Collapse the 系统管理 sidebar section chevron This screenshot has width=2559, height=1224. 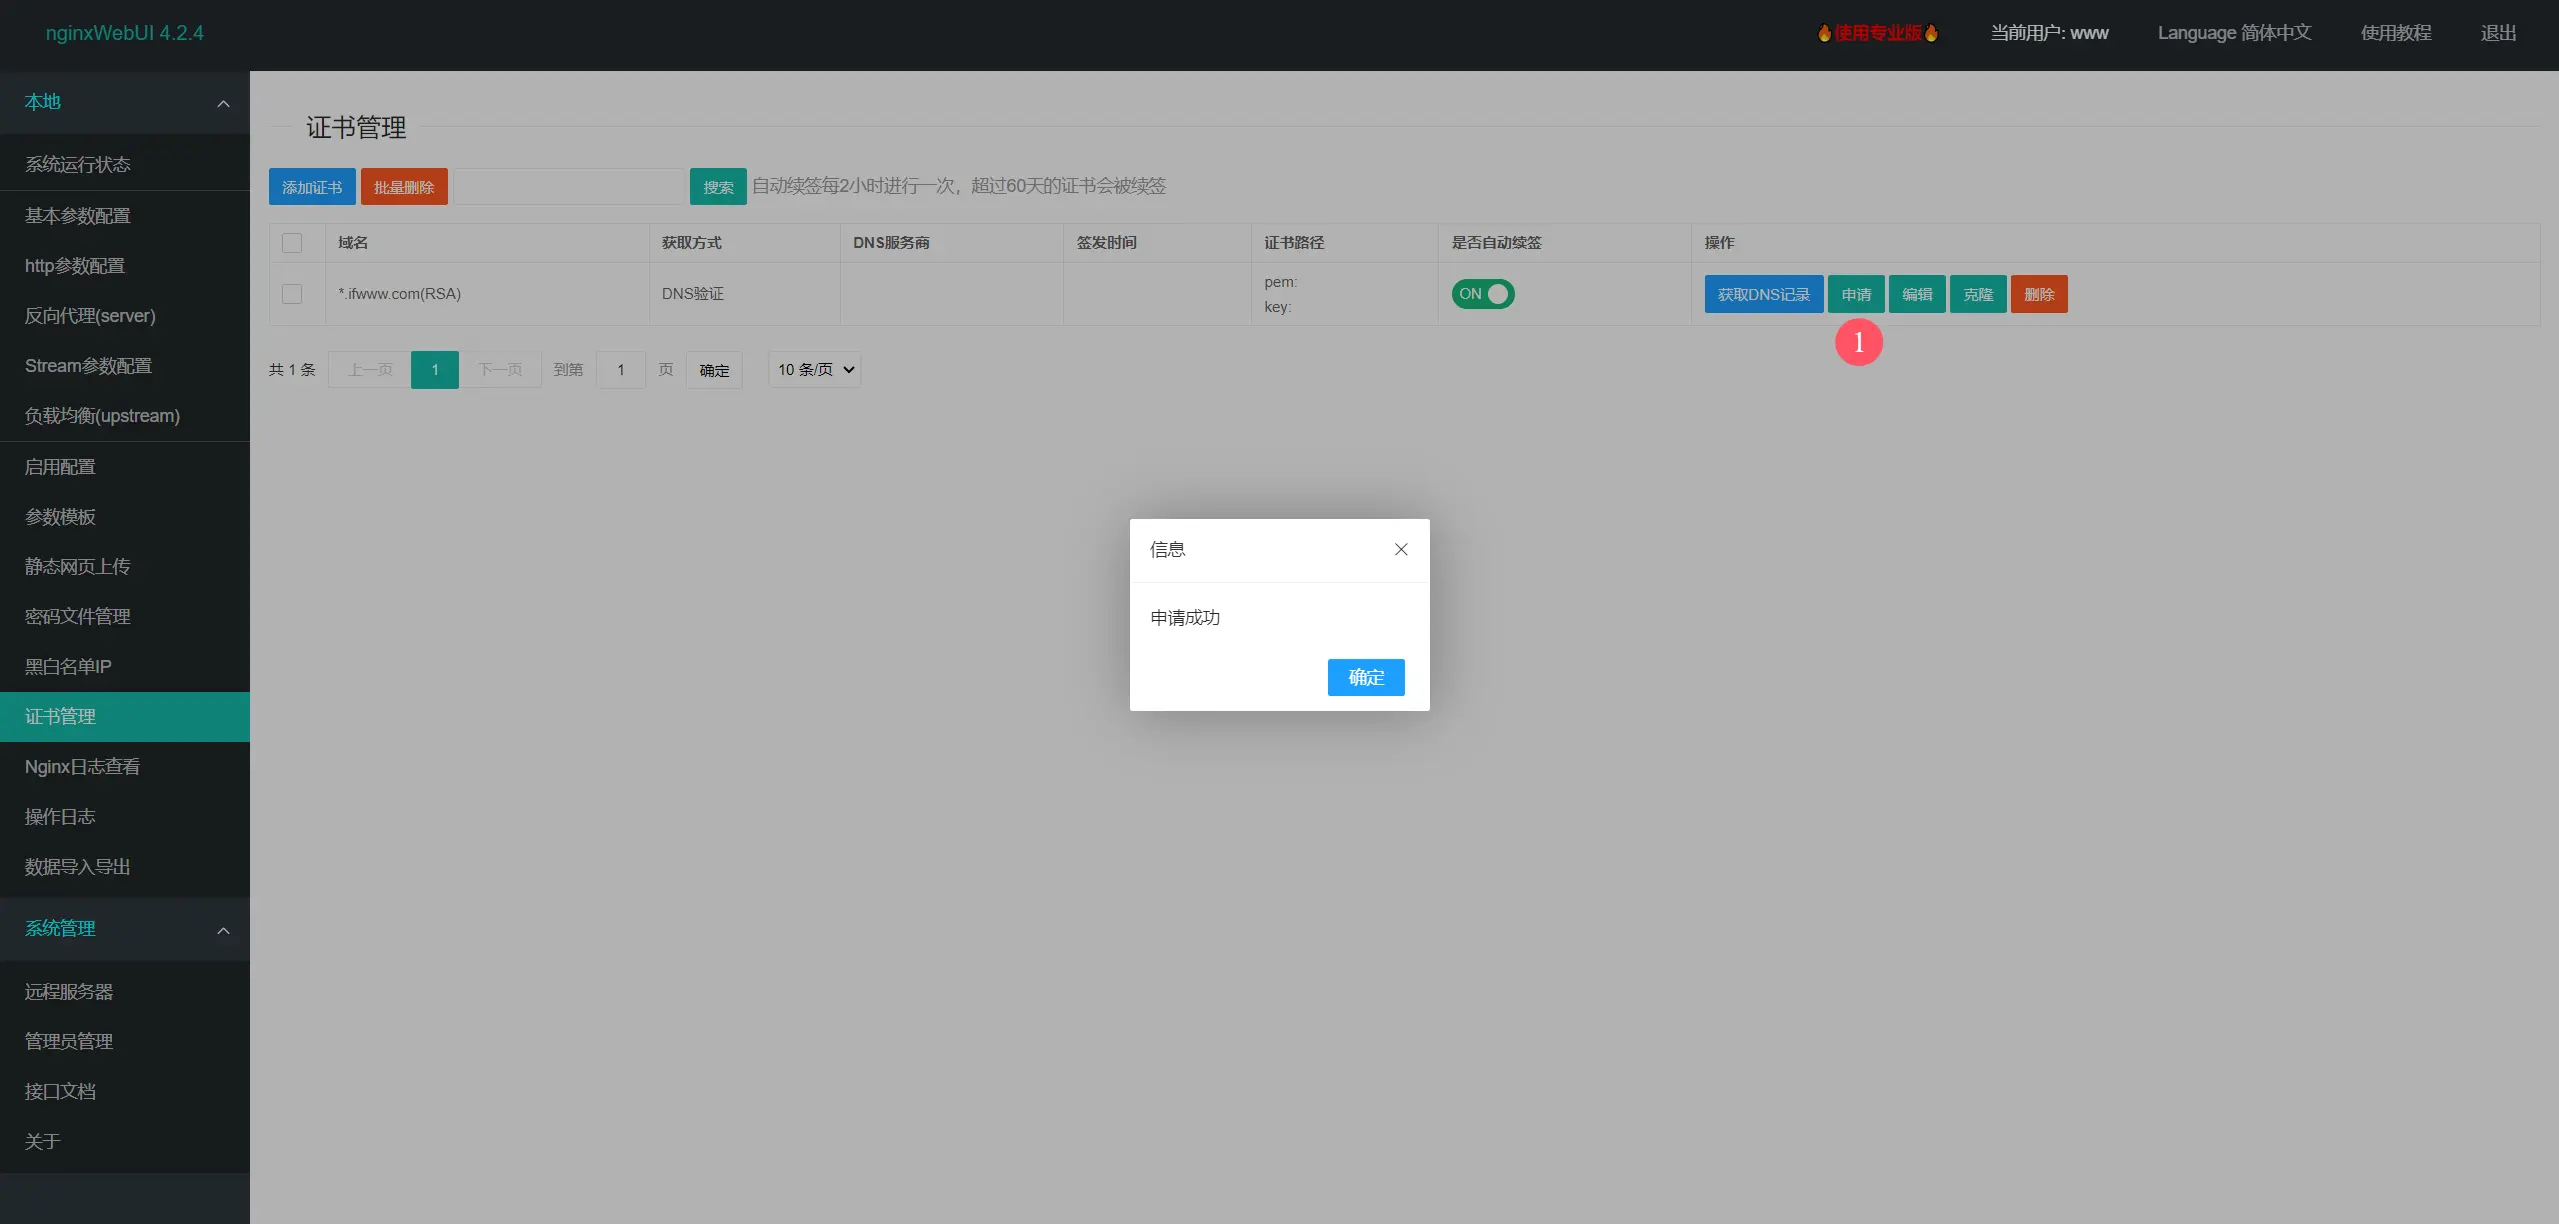(223, 930)
